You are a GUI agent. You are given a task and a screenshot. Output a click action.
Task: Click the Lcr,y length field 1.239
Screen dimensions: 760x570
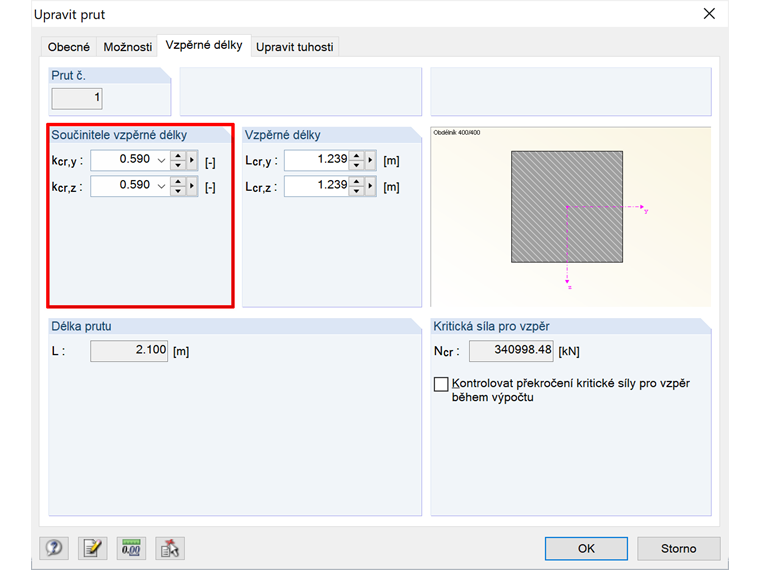point(317,160)
